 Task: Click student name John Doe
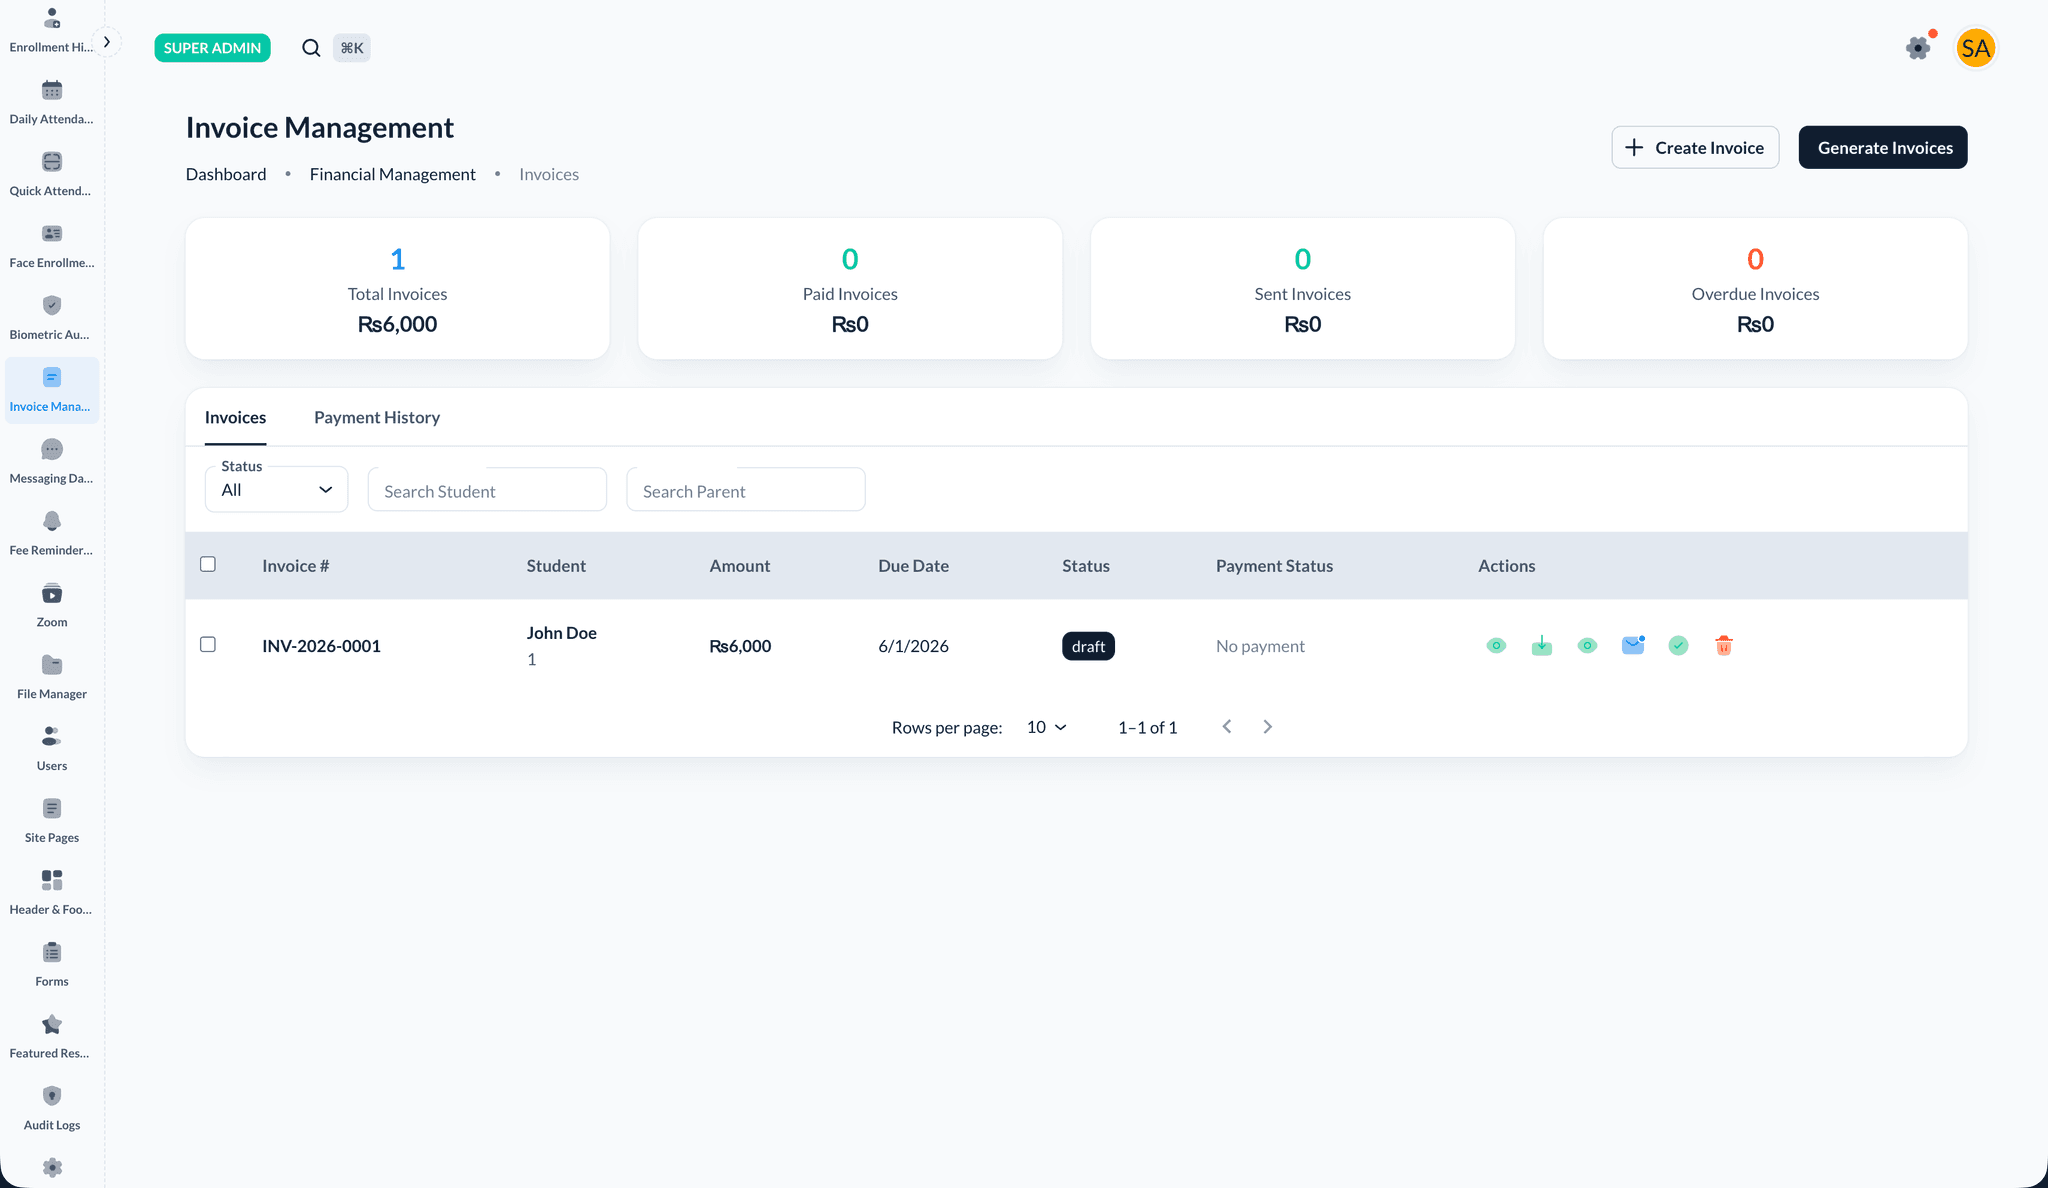pos(562,633)
